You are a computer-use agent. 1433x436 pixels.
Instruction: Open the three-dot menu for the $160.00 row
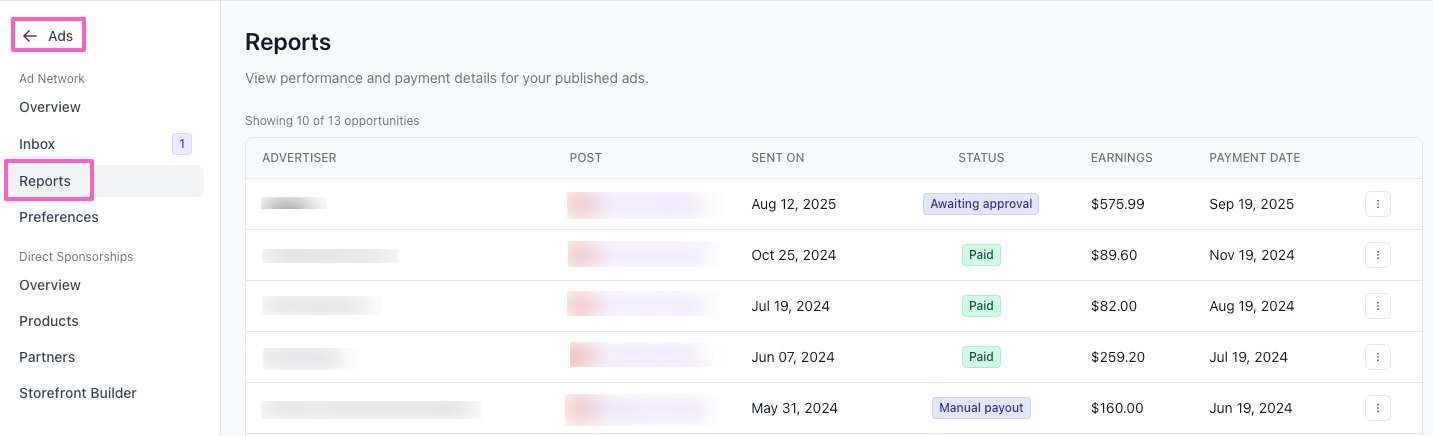(1377, 408)
